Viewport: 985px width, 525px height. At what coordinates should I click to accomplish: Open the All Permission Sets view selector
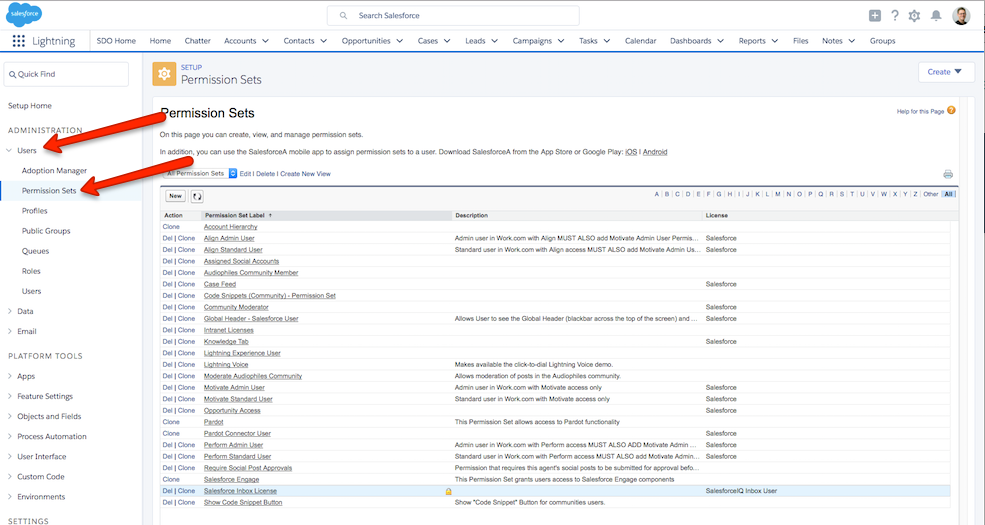(199, 173)
